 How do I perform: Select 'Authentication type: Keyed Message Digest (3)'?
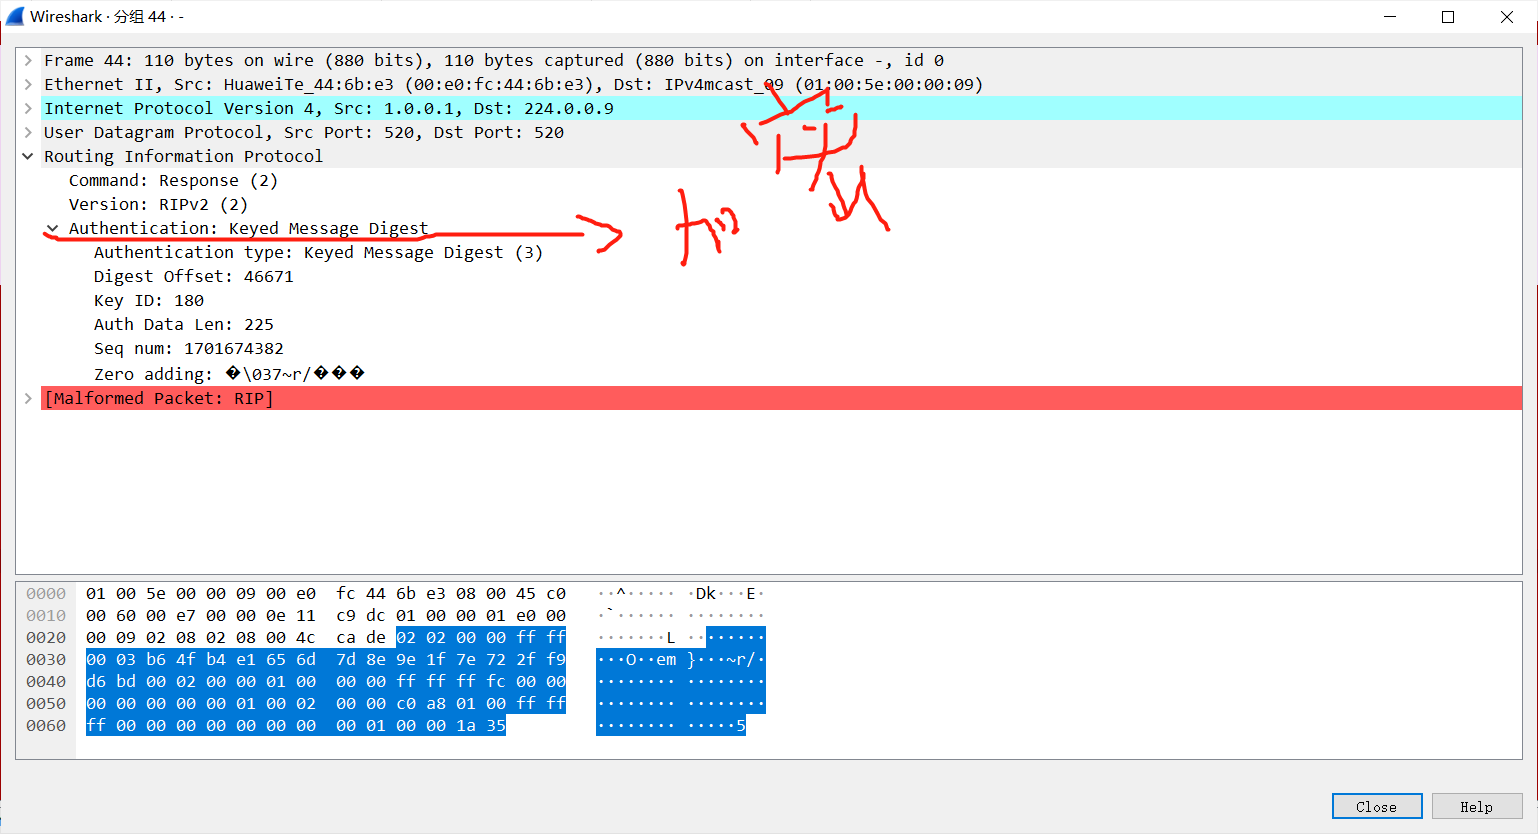click(x=318, y=253)
